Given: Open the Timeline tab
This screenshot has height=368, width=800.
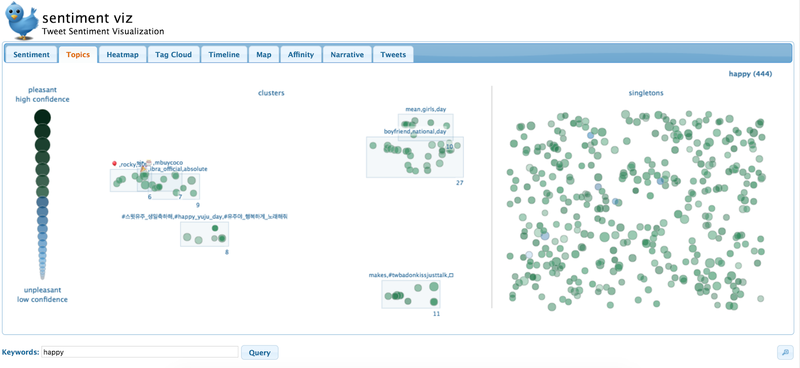Looking at the screenshot, I should [224, 55].
